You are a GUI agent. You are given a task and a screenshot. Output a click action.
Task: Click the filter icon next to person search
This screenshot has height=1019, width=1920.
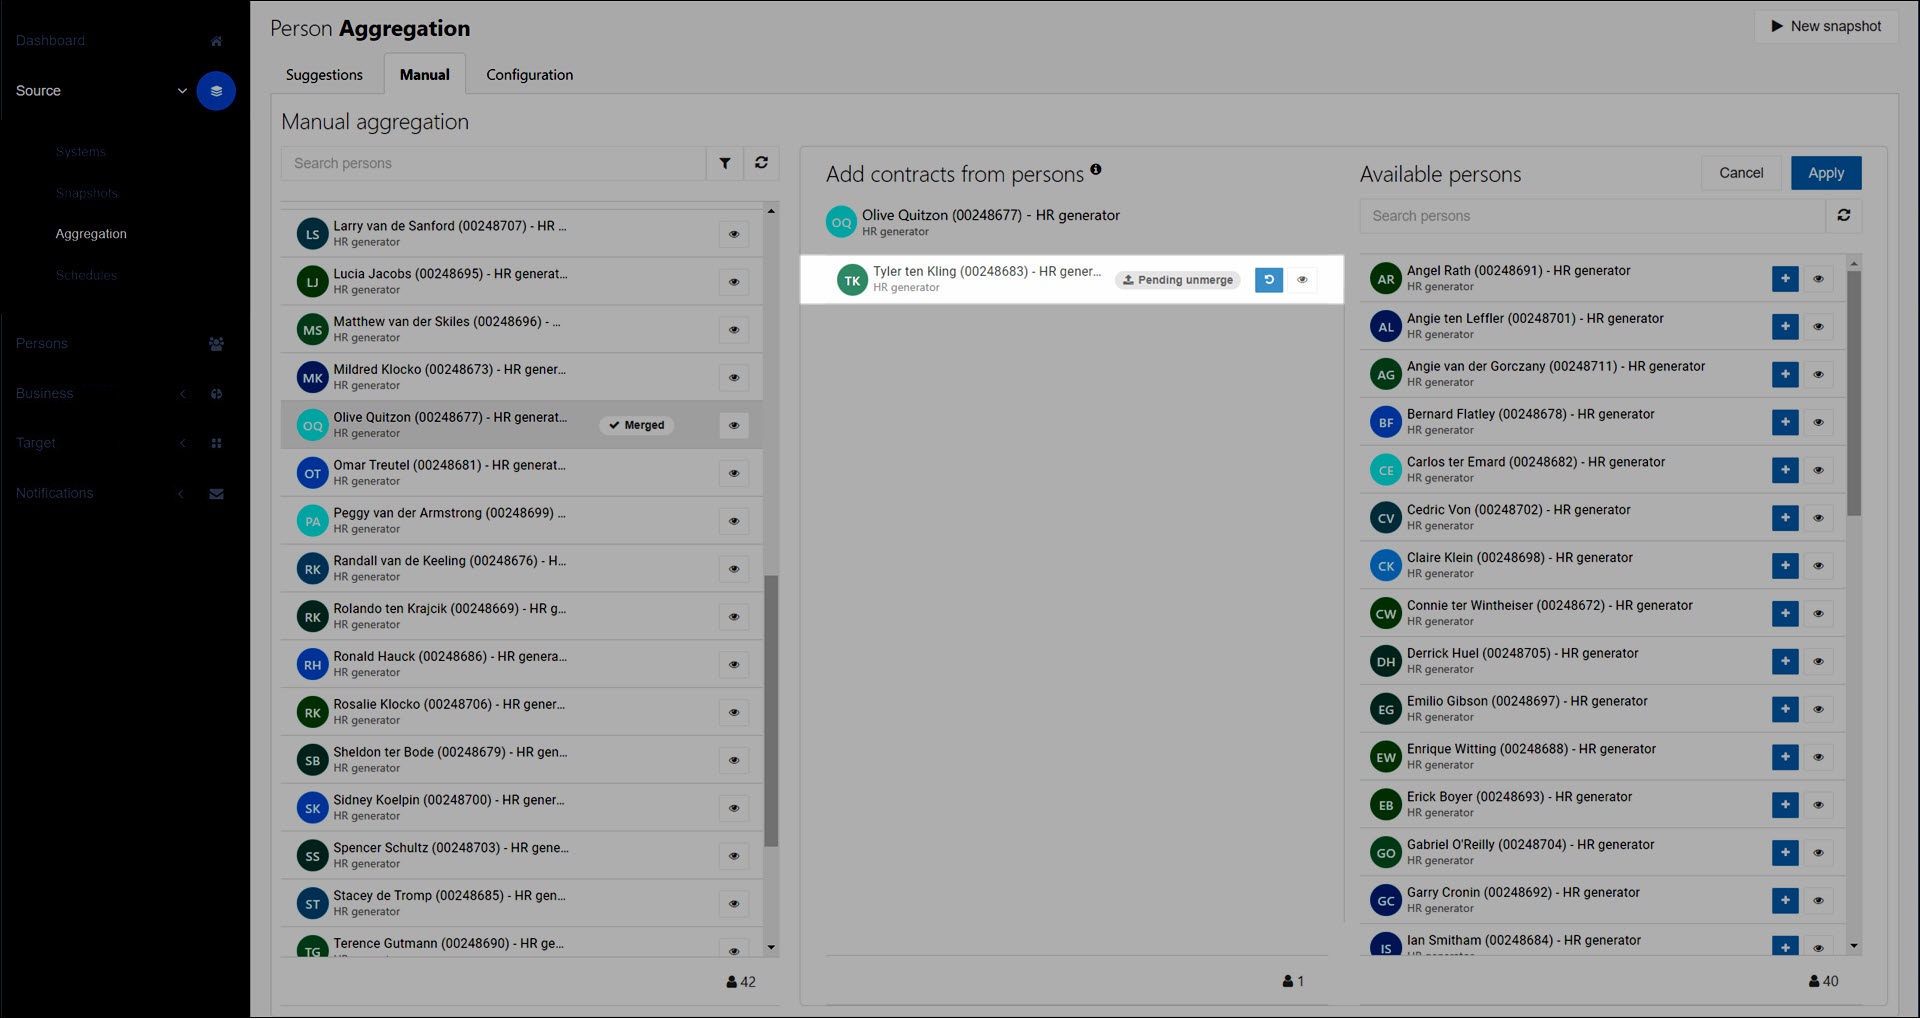pyautogui.click(x=725, y=163)
